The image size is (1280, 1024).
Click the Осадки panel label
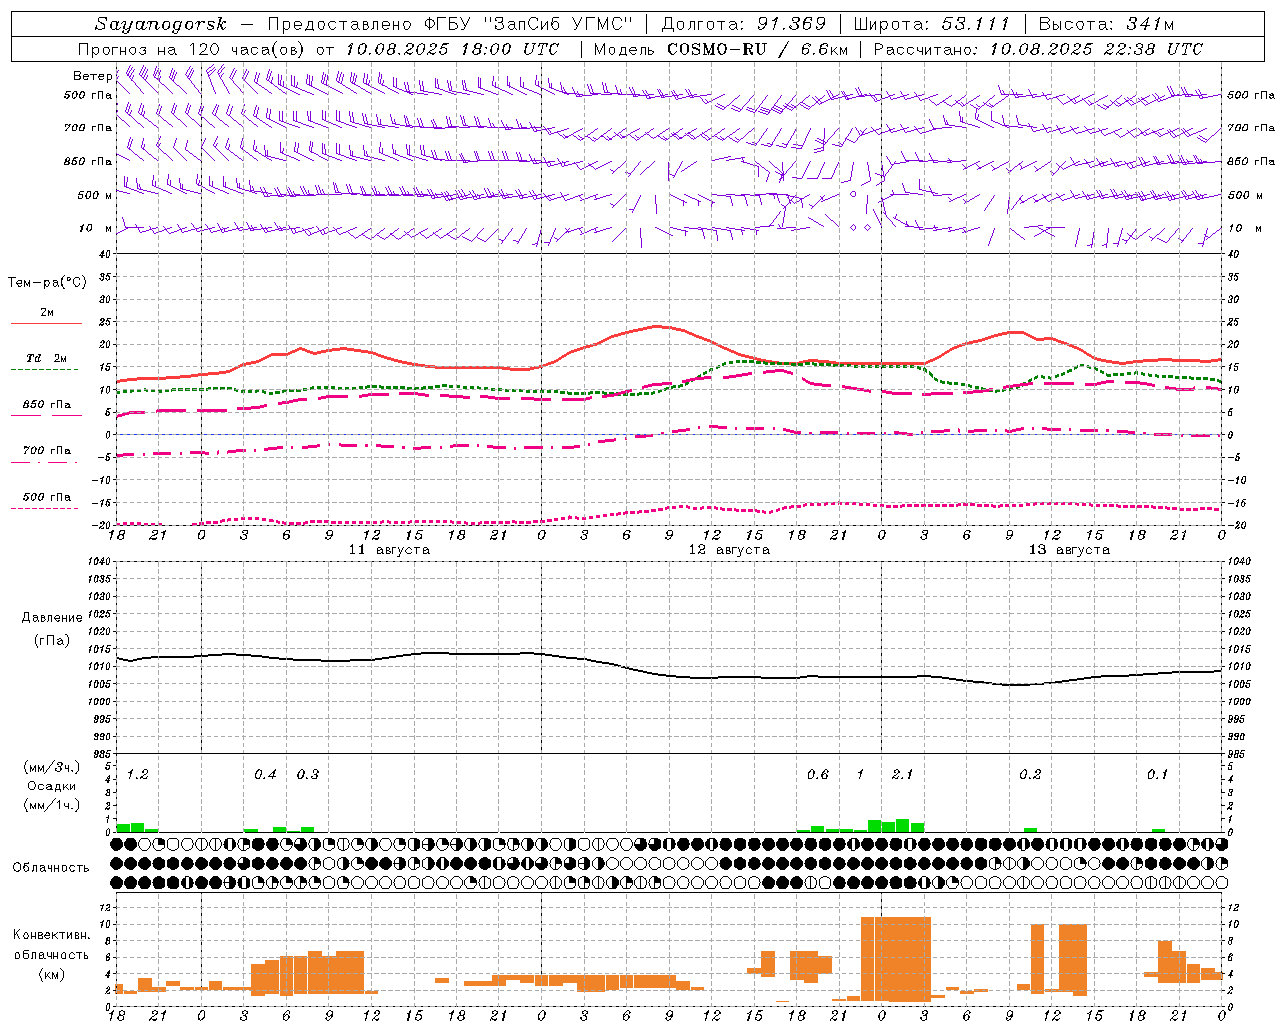pyautogui.click(x=51, y=786)
